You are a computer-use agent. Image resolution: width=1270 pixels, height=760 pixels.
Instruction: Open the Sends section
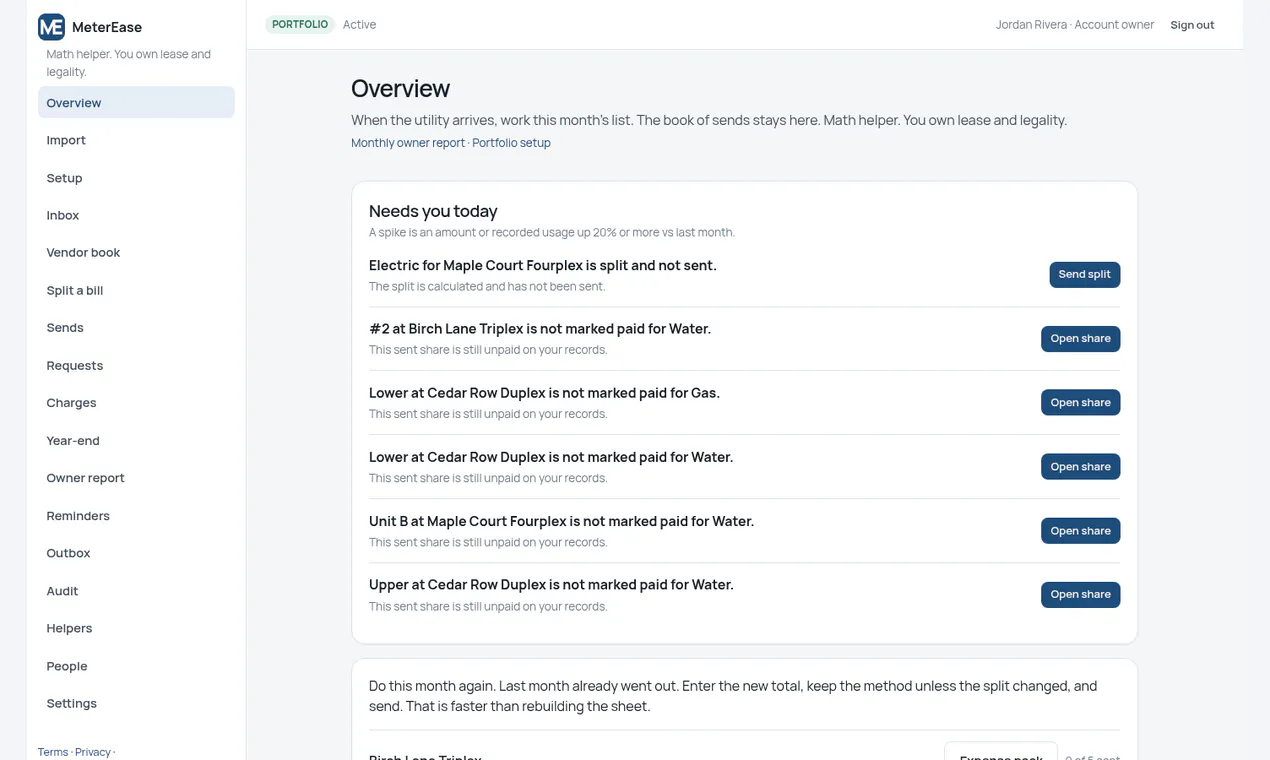click(136, 328)
